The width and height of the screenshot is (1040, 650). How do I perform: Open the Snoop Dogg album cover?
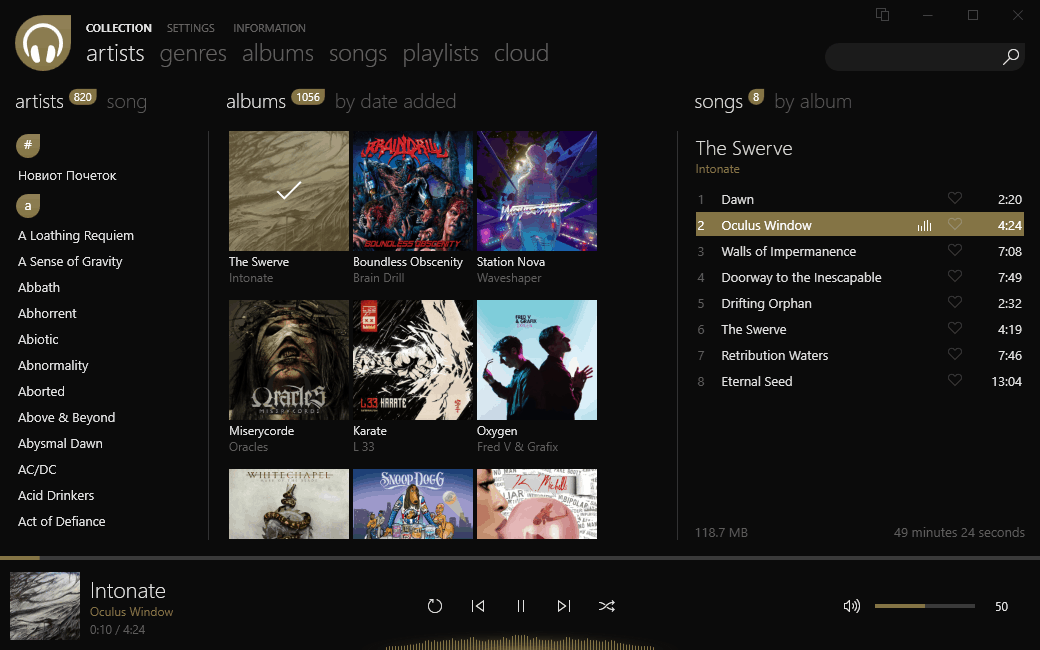[413, 504]
